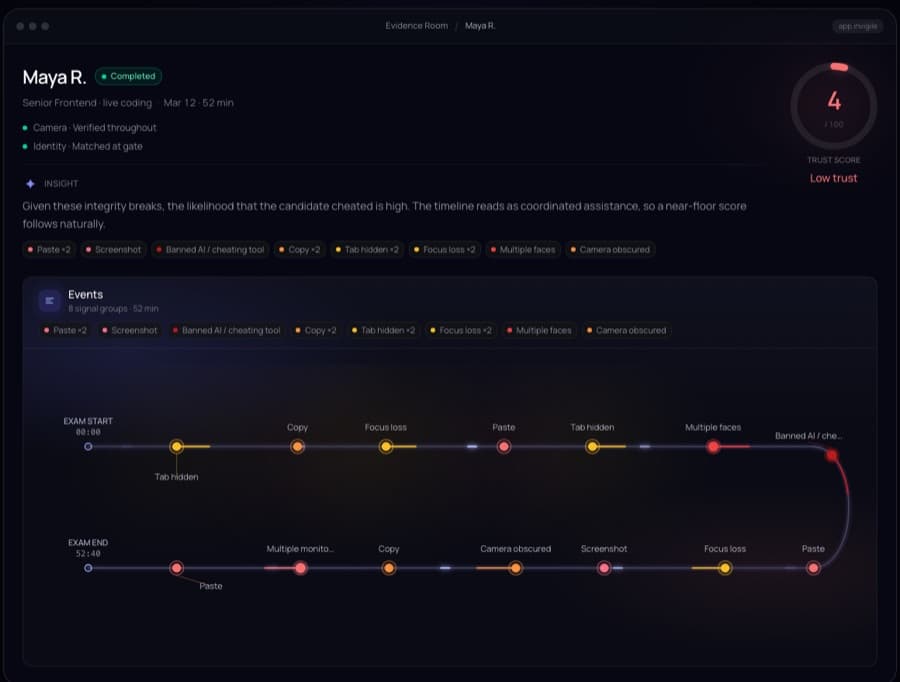Filter by Banned AI / cheating tool in Events panel
Viewport: 900px width, 682px height.
(x=226, y=331)
